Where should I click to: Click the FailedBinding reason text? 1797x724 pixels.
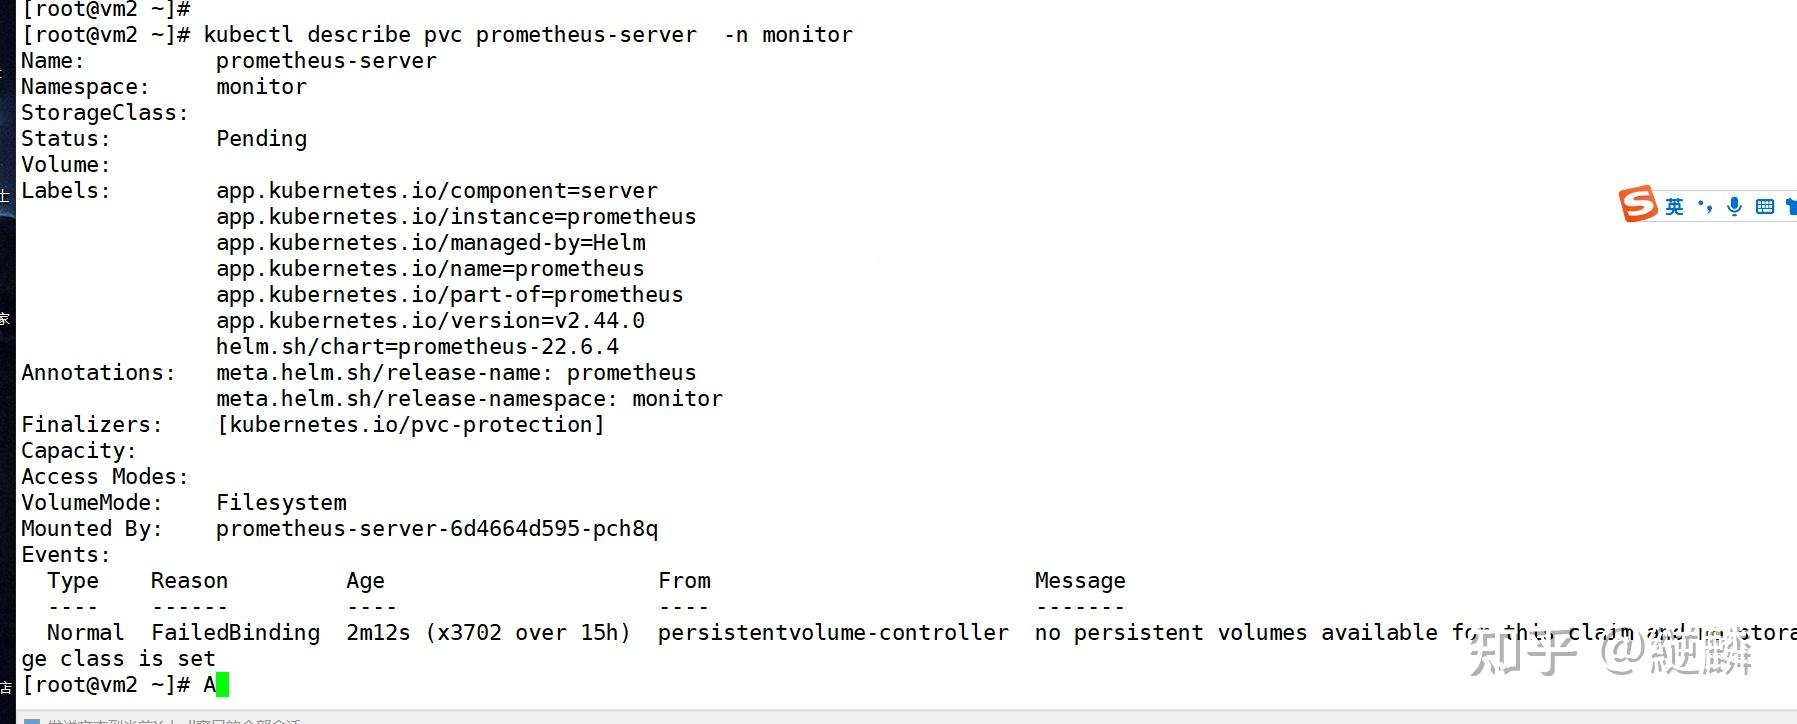point(235,633)
